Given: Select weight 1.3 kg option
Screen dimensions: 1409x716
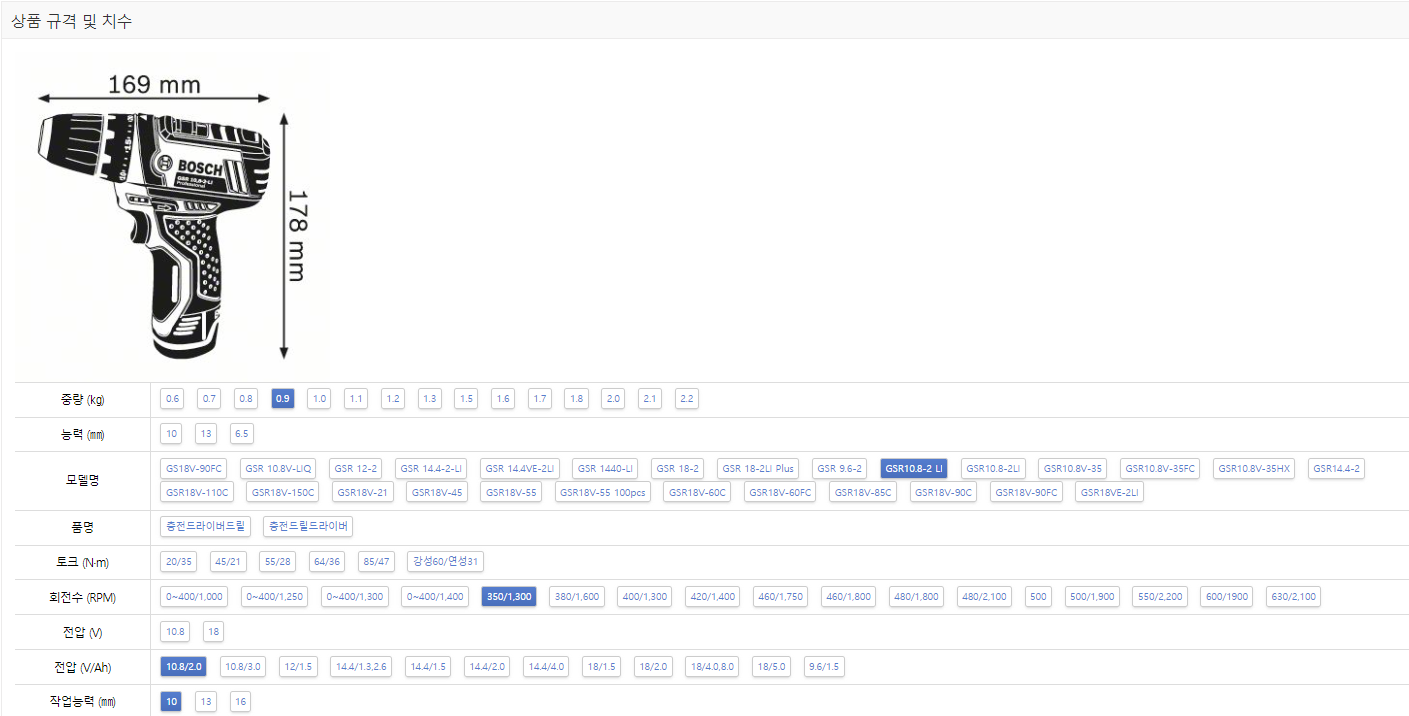Looking at the screenshot, I should [430, 399].
